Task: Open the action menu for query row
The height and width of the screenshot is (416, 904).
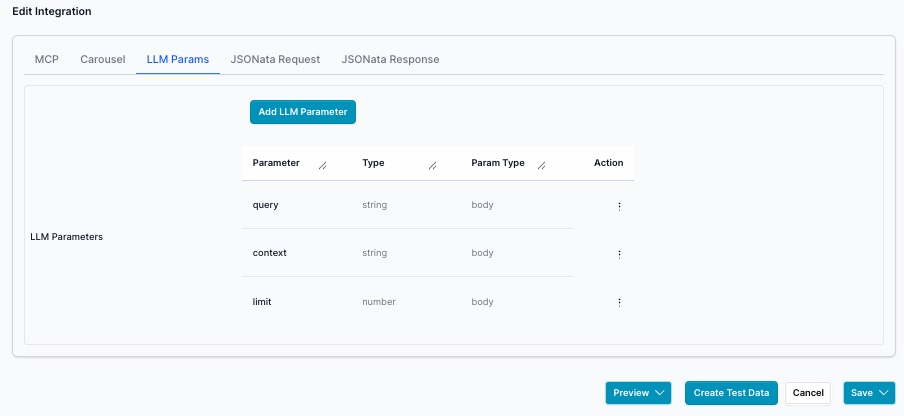Action: click(x=619, y=206)
